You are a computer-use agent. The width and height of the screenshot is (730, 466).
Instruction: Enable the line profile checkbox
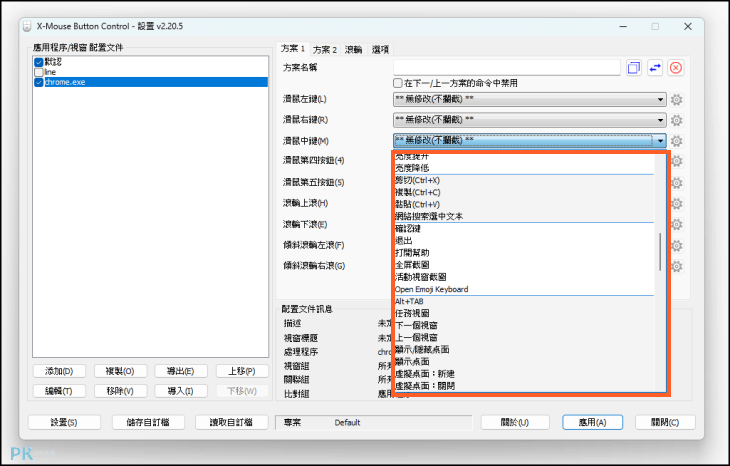(39, 72)
